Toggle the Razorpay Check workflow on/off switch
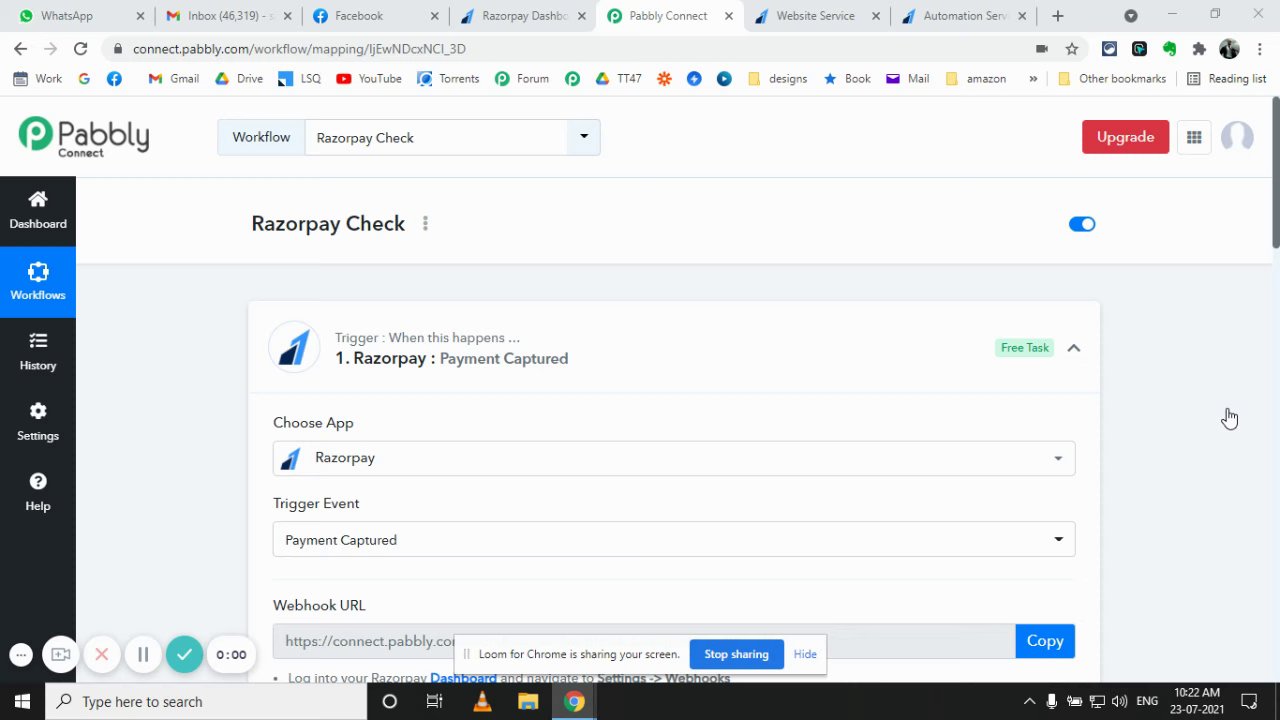The width and height of the screenshot is (1280, 720). [x=1082, y=224]
